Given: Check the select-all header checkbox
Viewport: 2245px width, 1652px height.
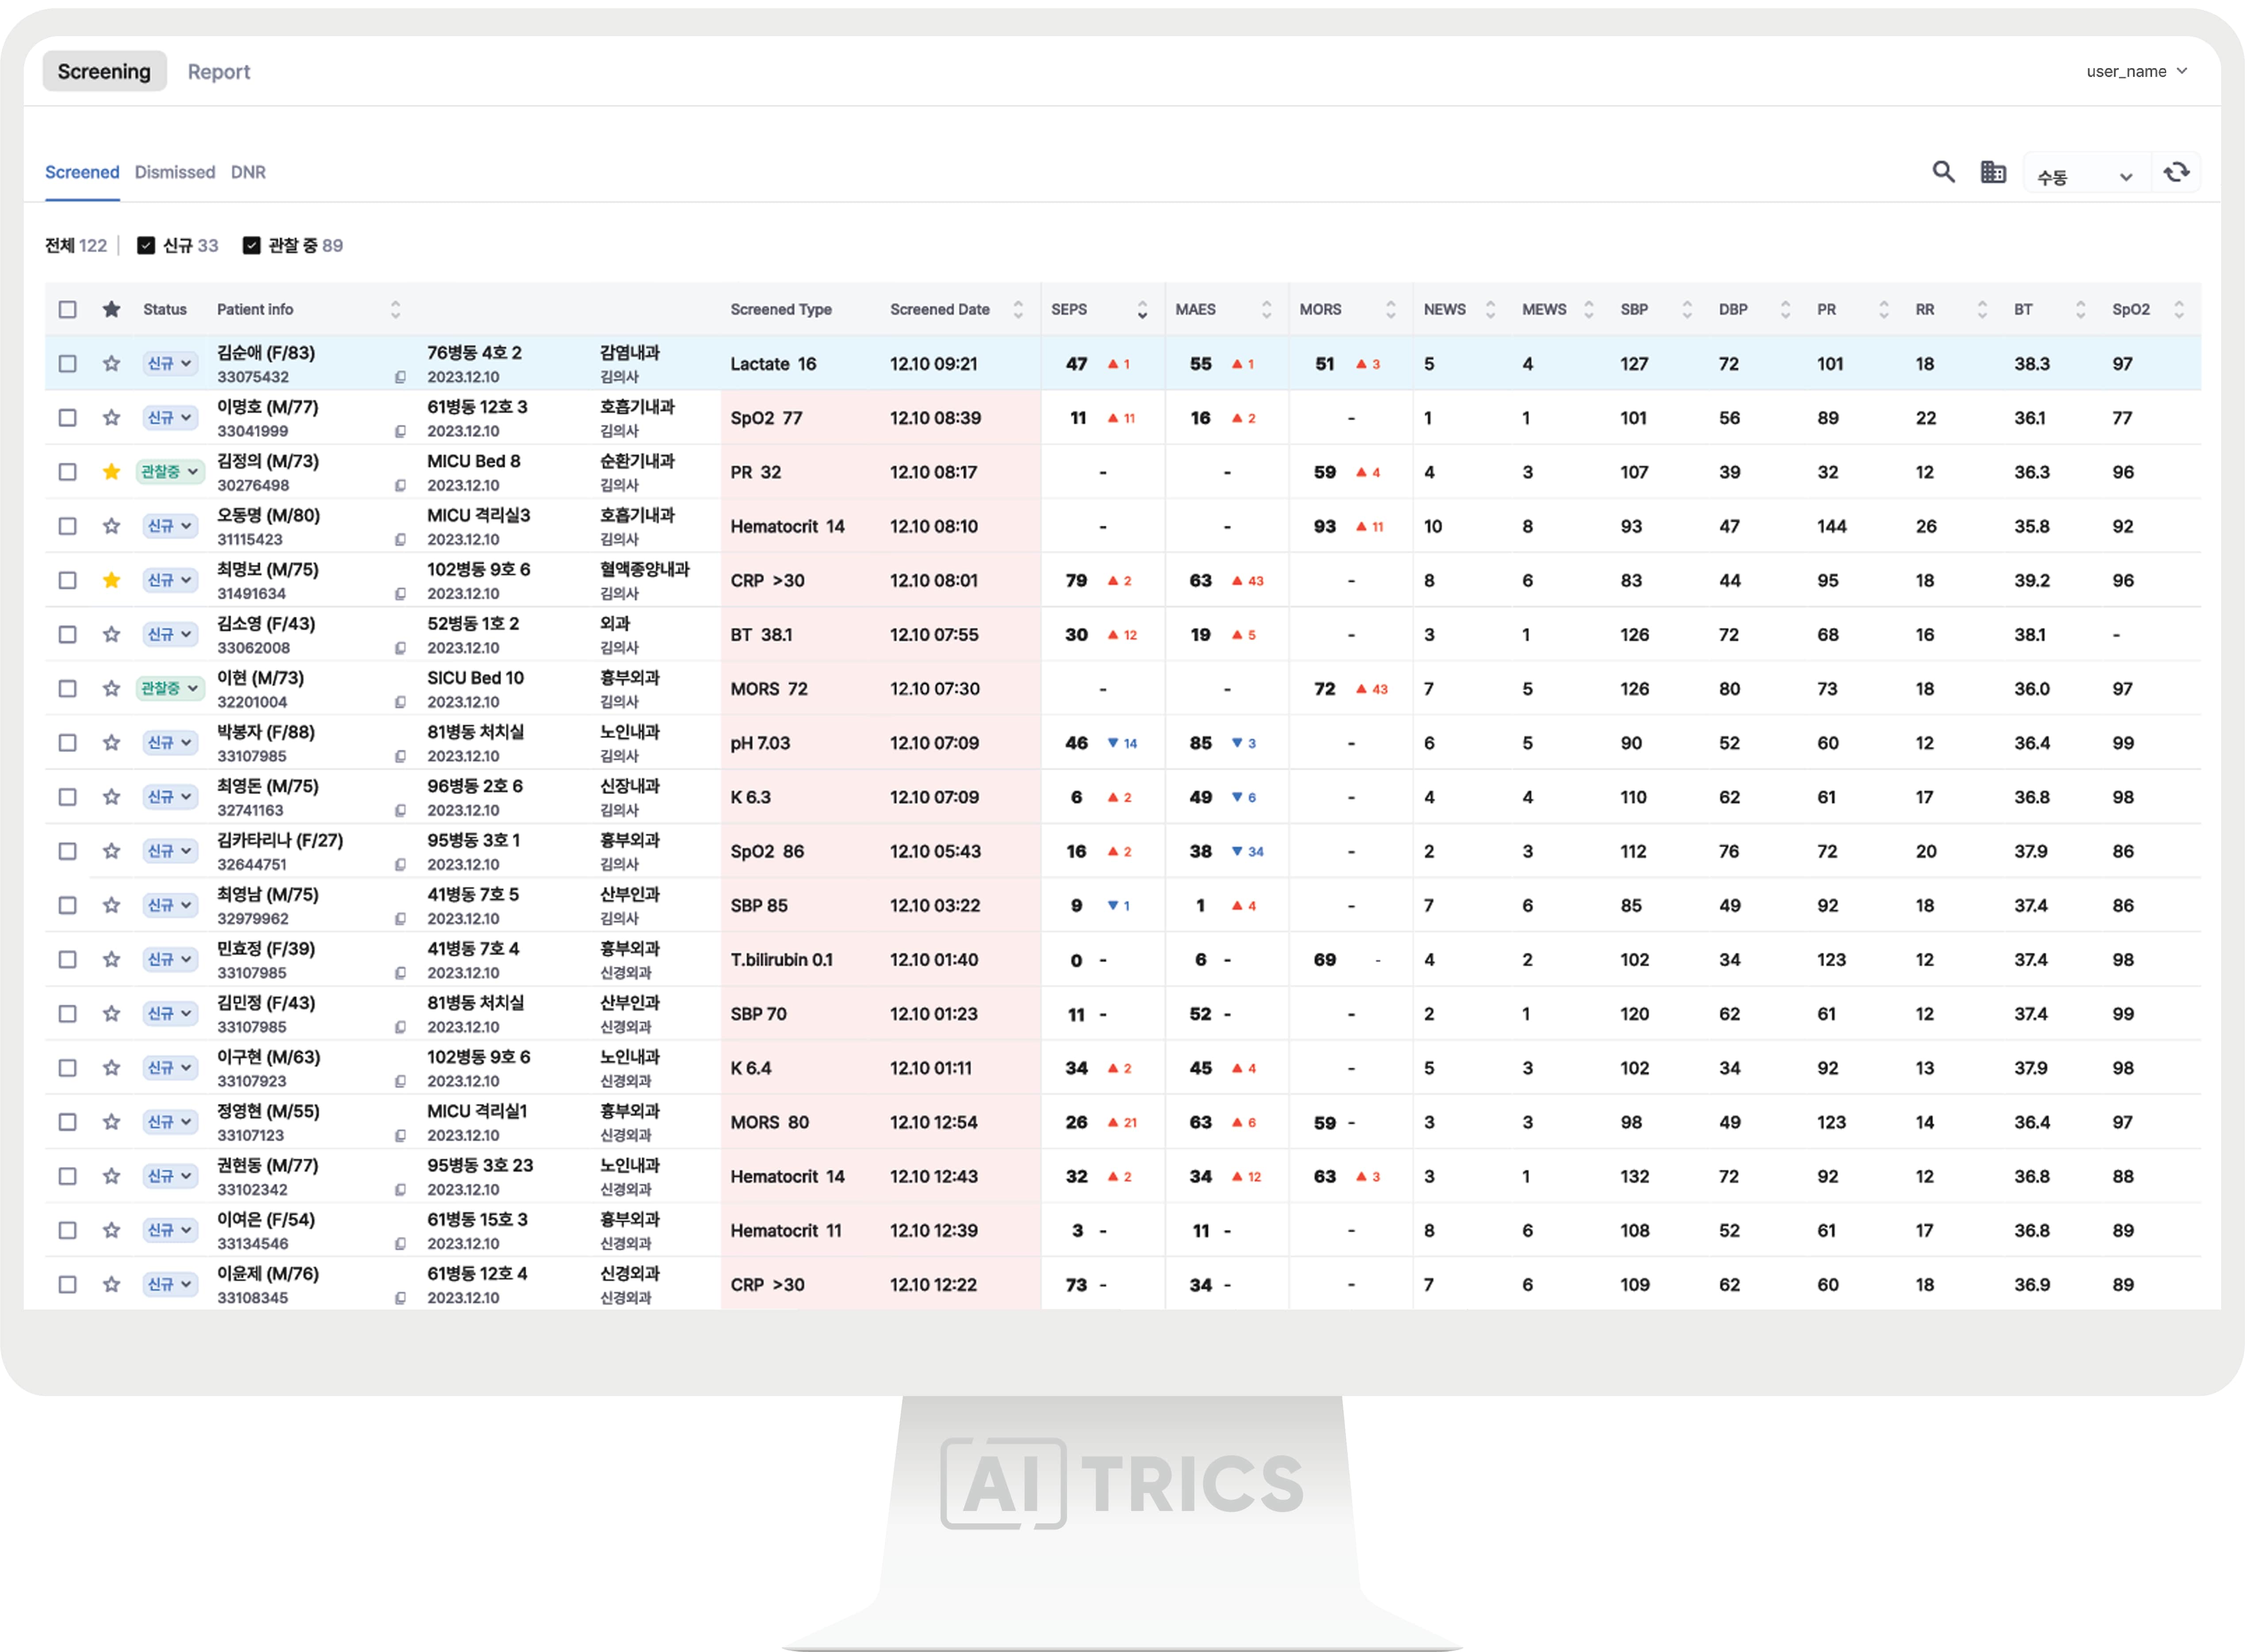Looking at the screenshot, I should 67,310.
